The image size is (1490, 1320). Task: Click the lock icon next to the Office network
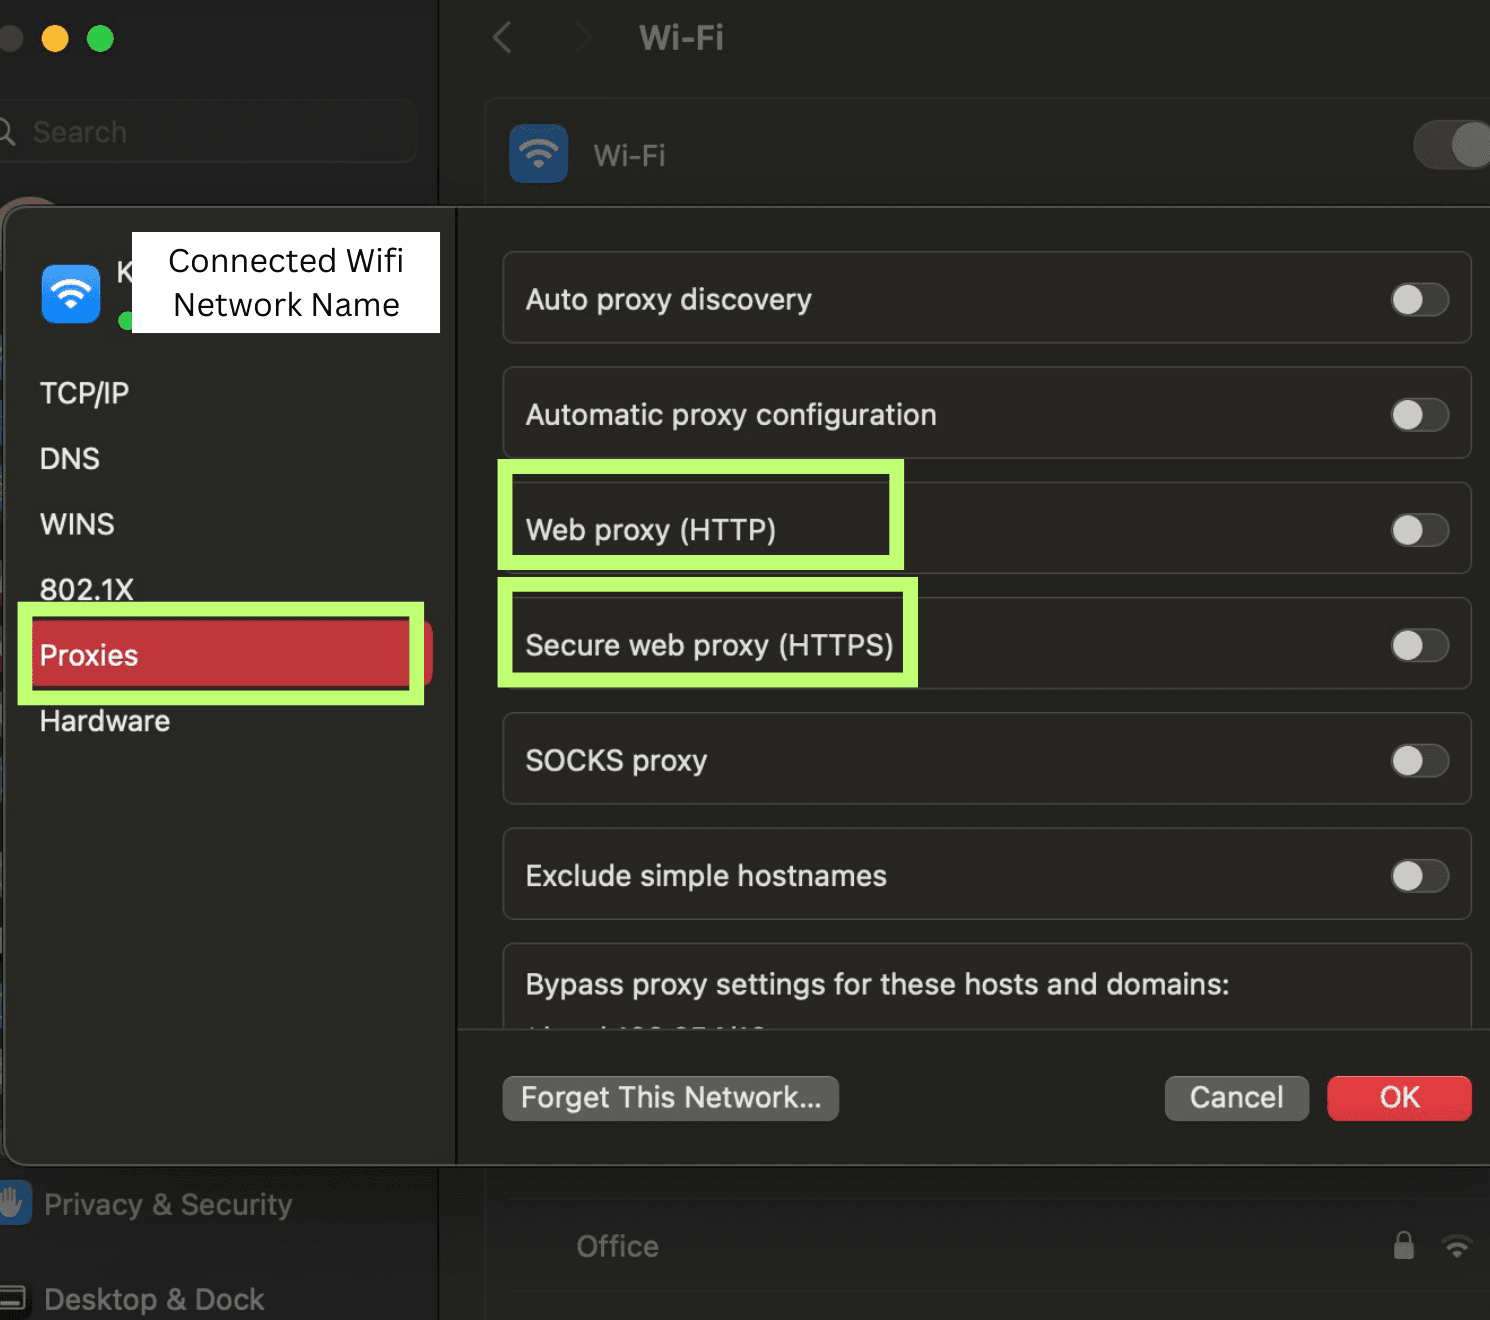coord(1404,1246)
